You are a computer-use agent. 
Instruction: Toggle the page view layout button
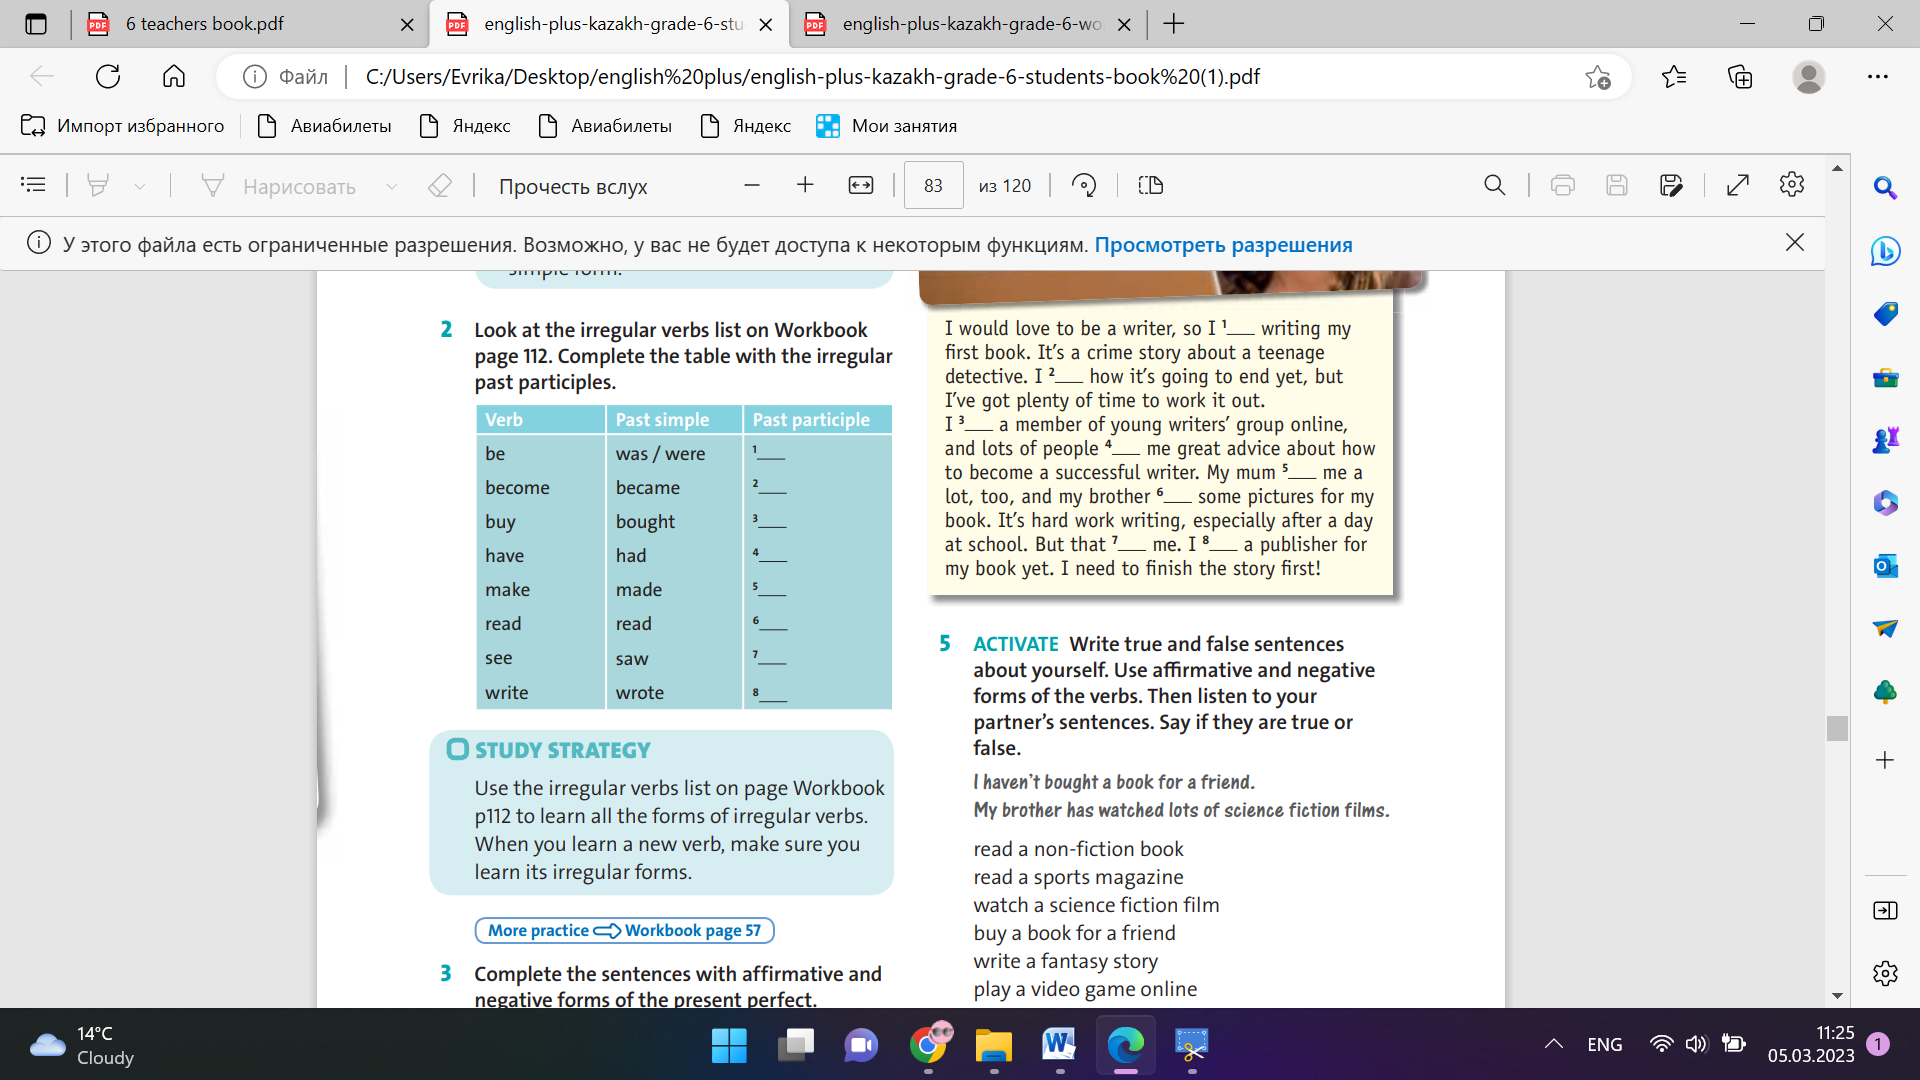[x=1150, y=185]
